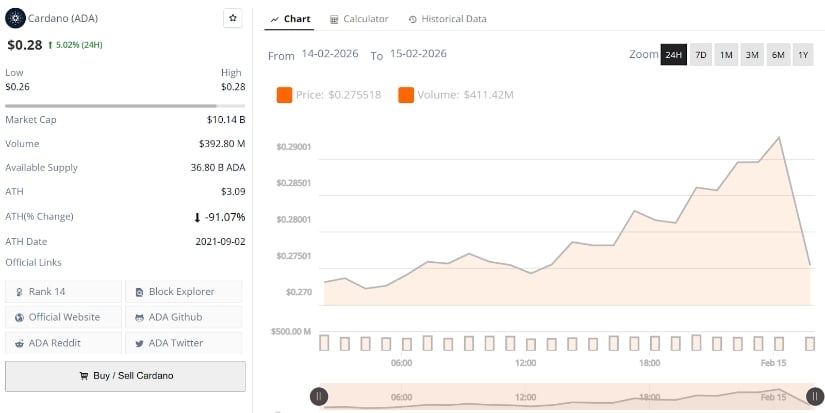
Task: Set the zoom to 1Y
Action: tap(803, 55)
